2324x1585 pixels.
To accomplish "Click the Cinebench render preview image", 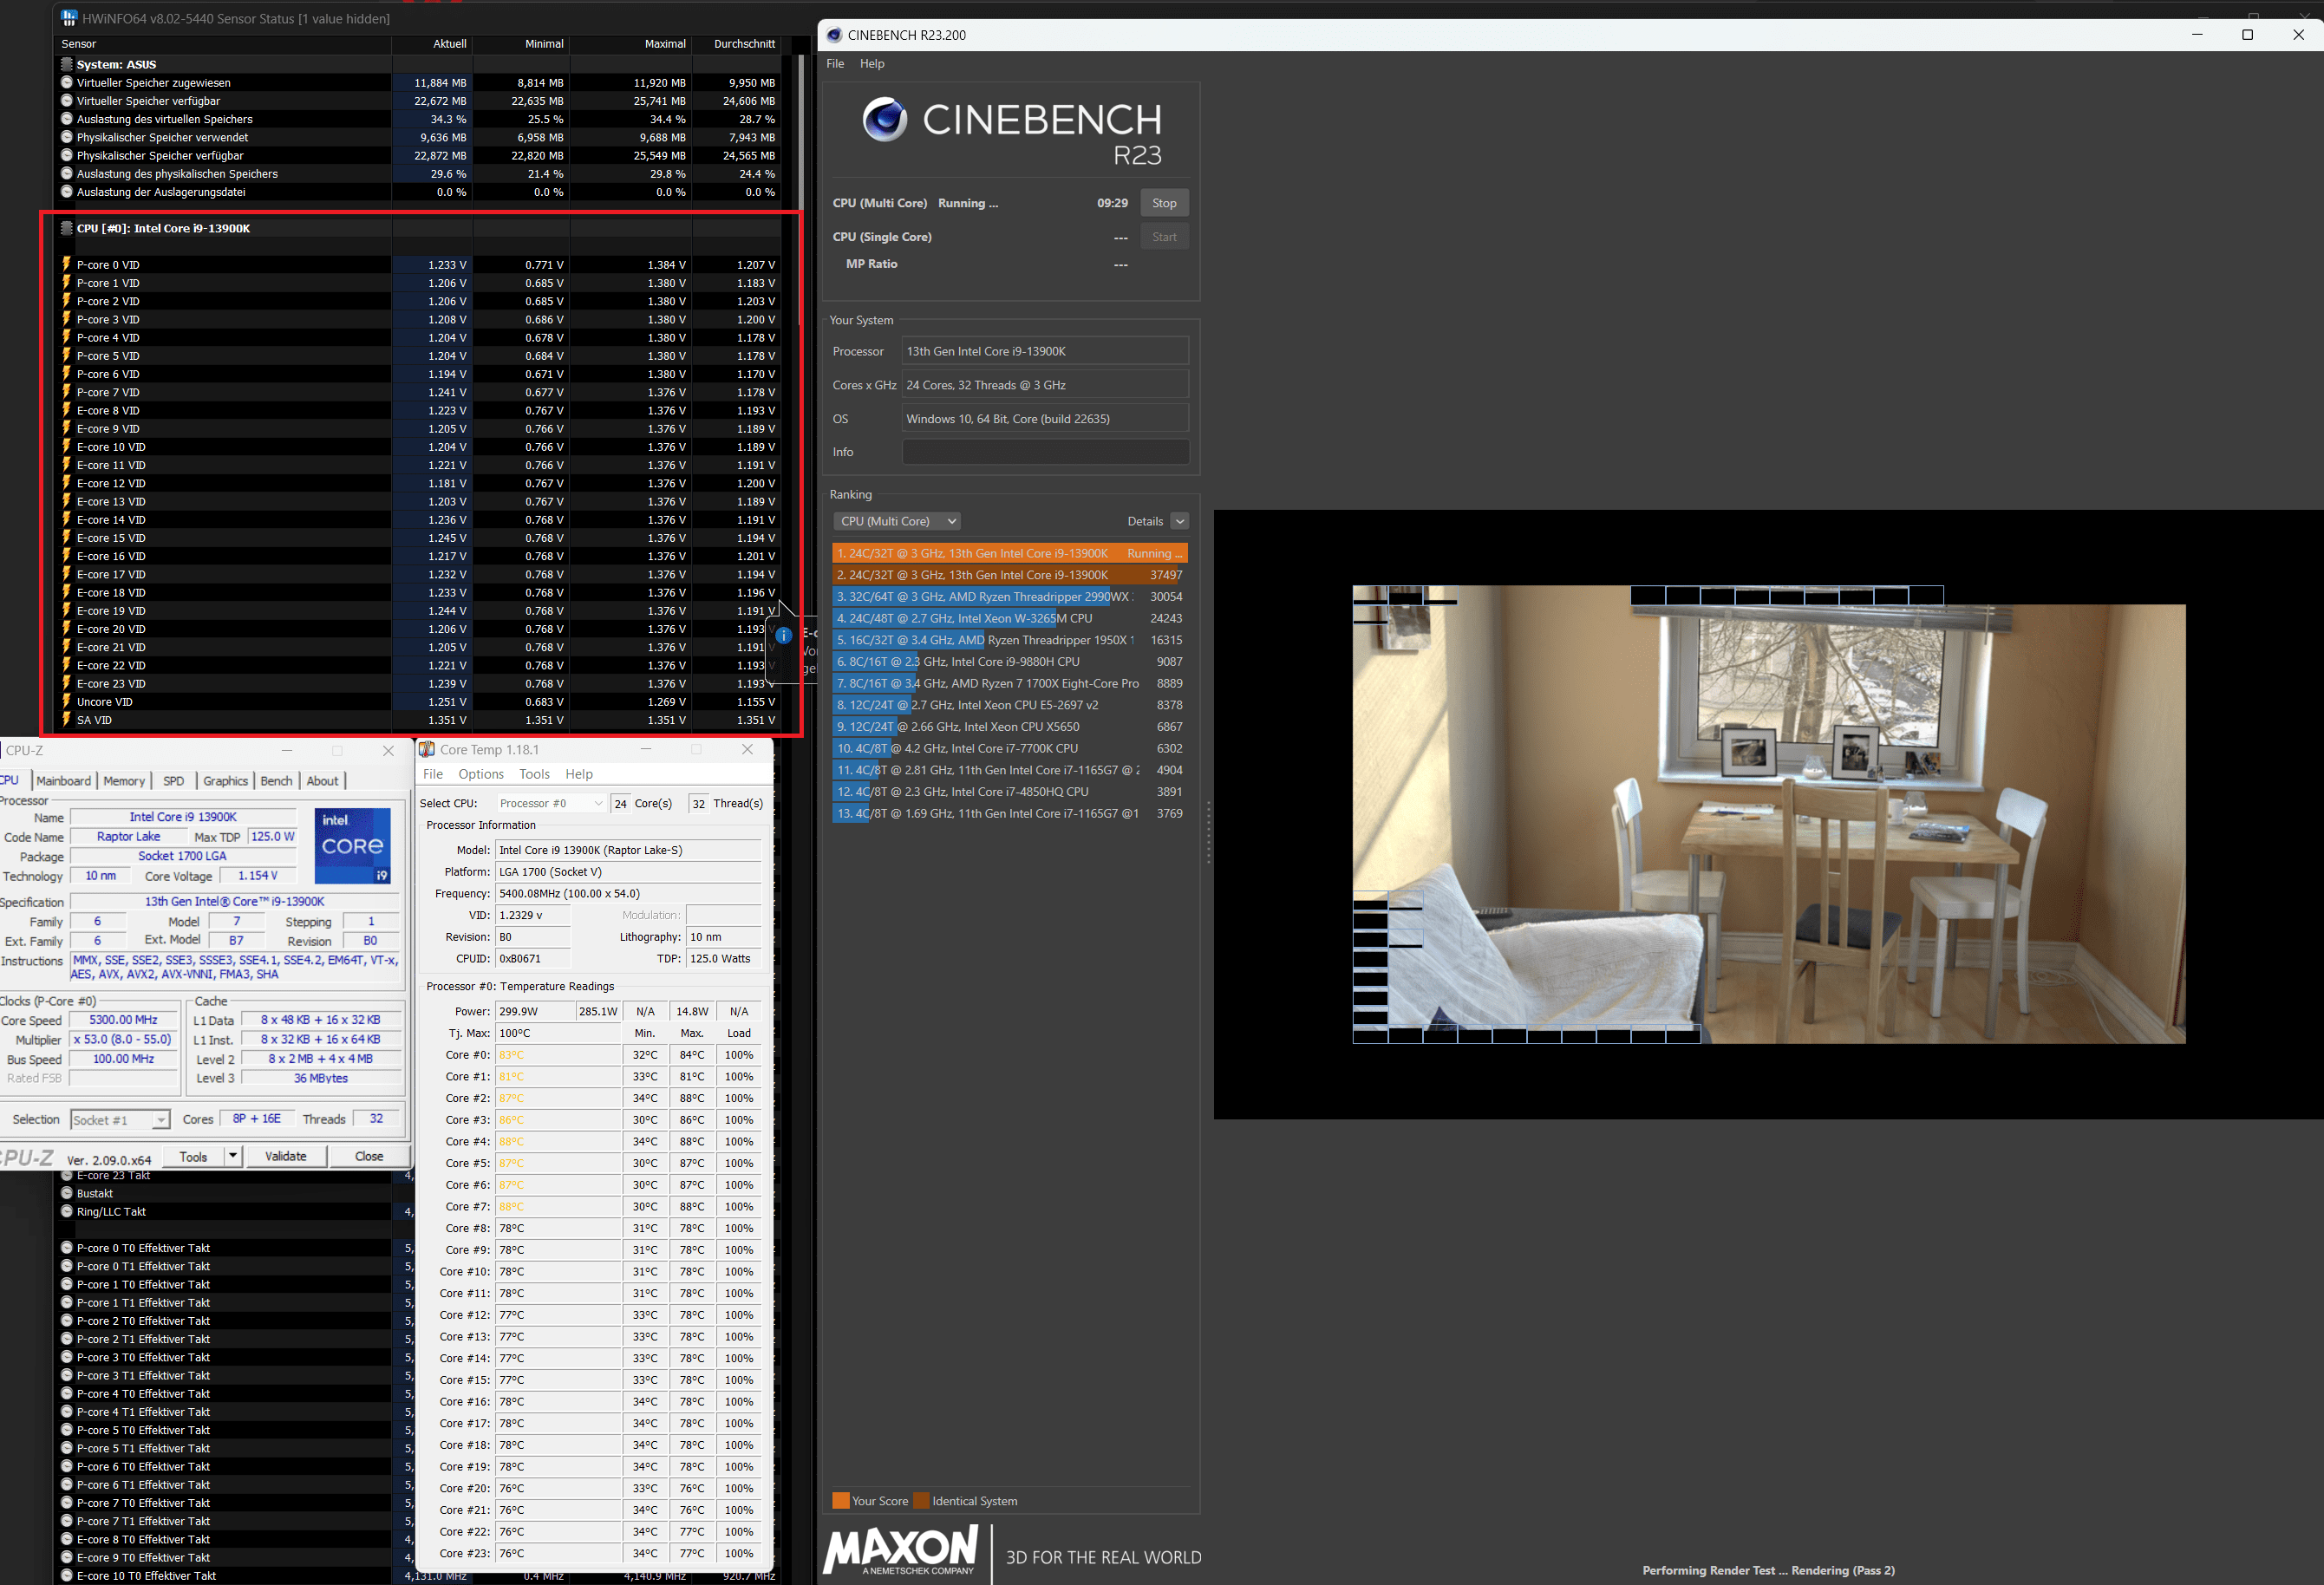I will pyautogui.click(x=1768, y=814).
